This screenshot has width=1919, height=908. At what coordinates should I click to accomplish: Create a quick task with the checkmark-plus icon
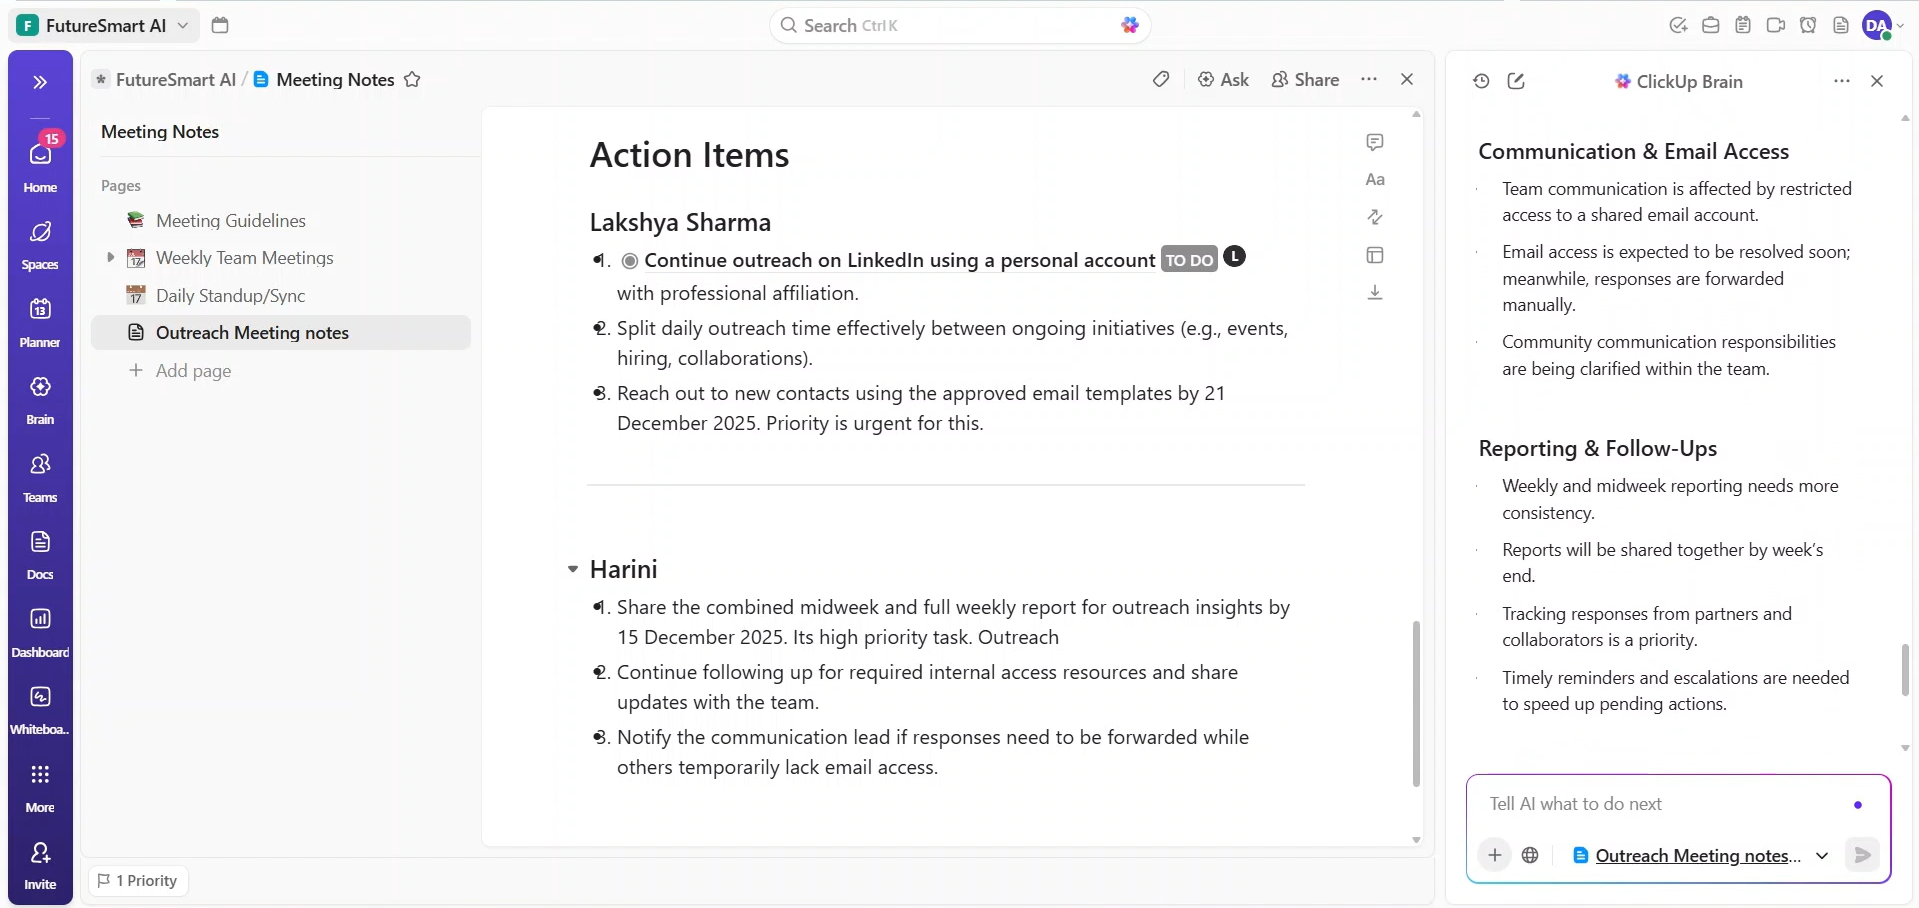click(1678, 25)
